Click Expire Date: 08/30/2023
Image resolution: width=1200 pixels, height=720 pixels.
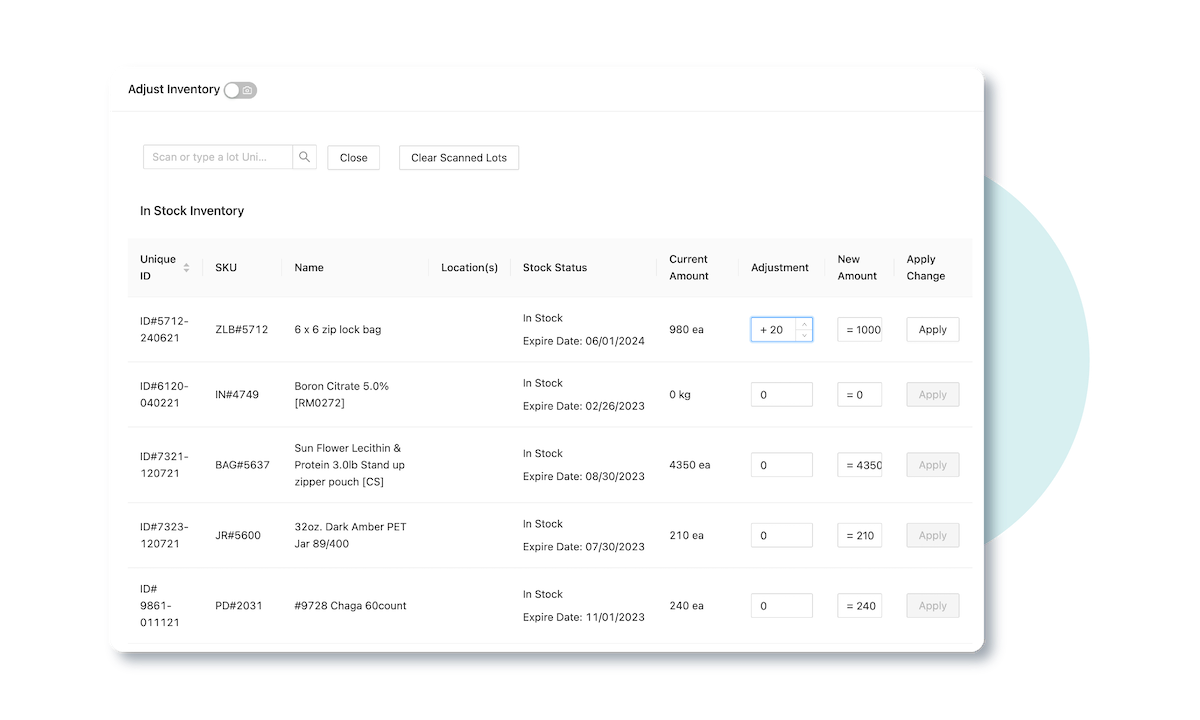[x=584, y=477]
